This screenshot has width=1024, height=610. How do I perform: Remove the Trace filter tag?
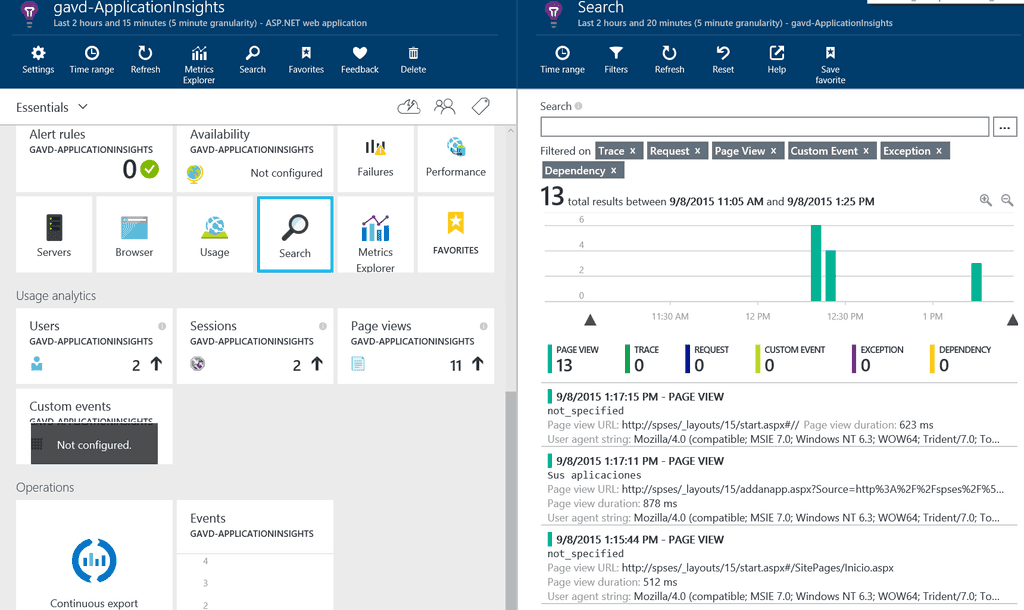point(632,151)
